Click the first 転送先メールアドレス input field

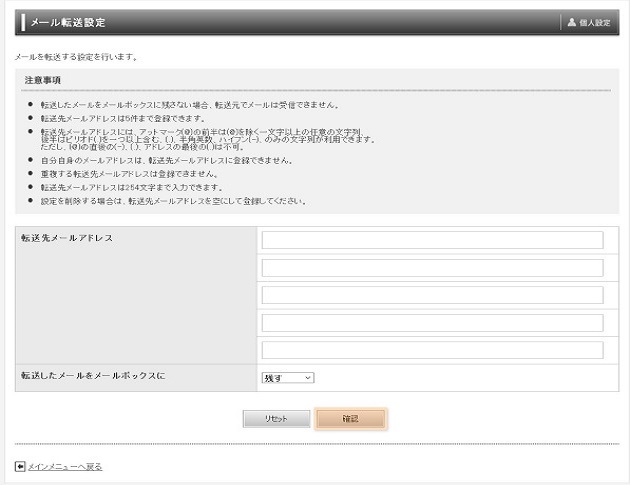pos(432,240)
